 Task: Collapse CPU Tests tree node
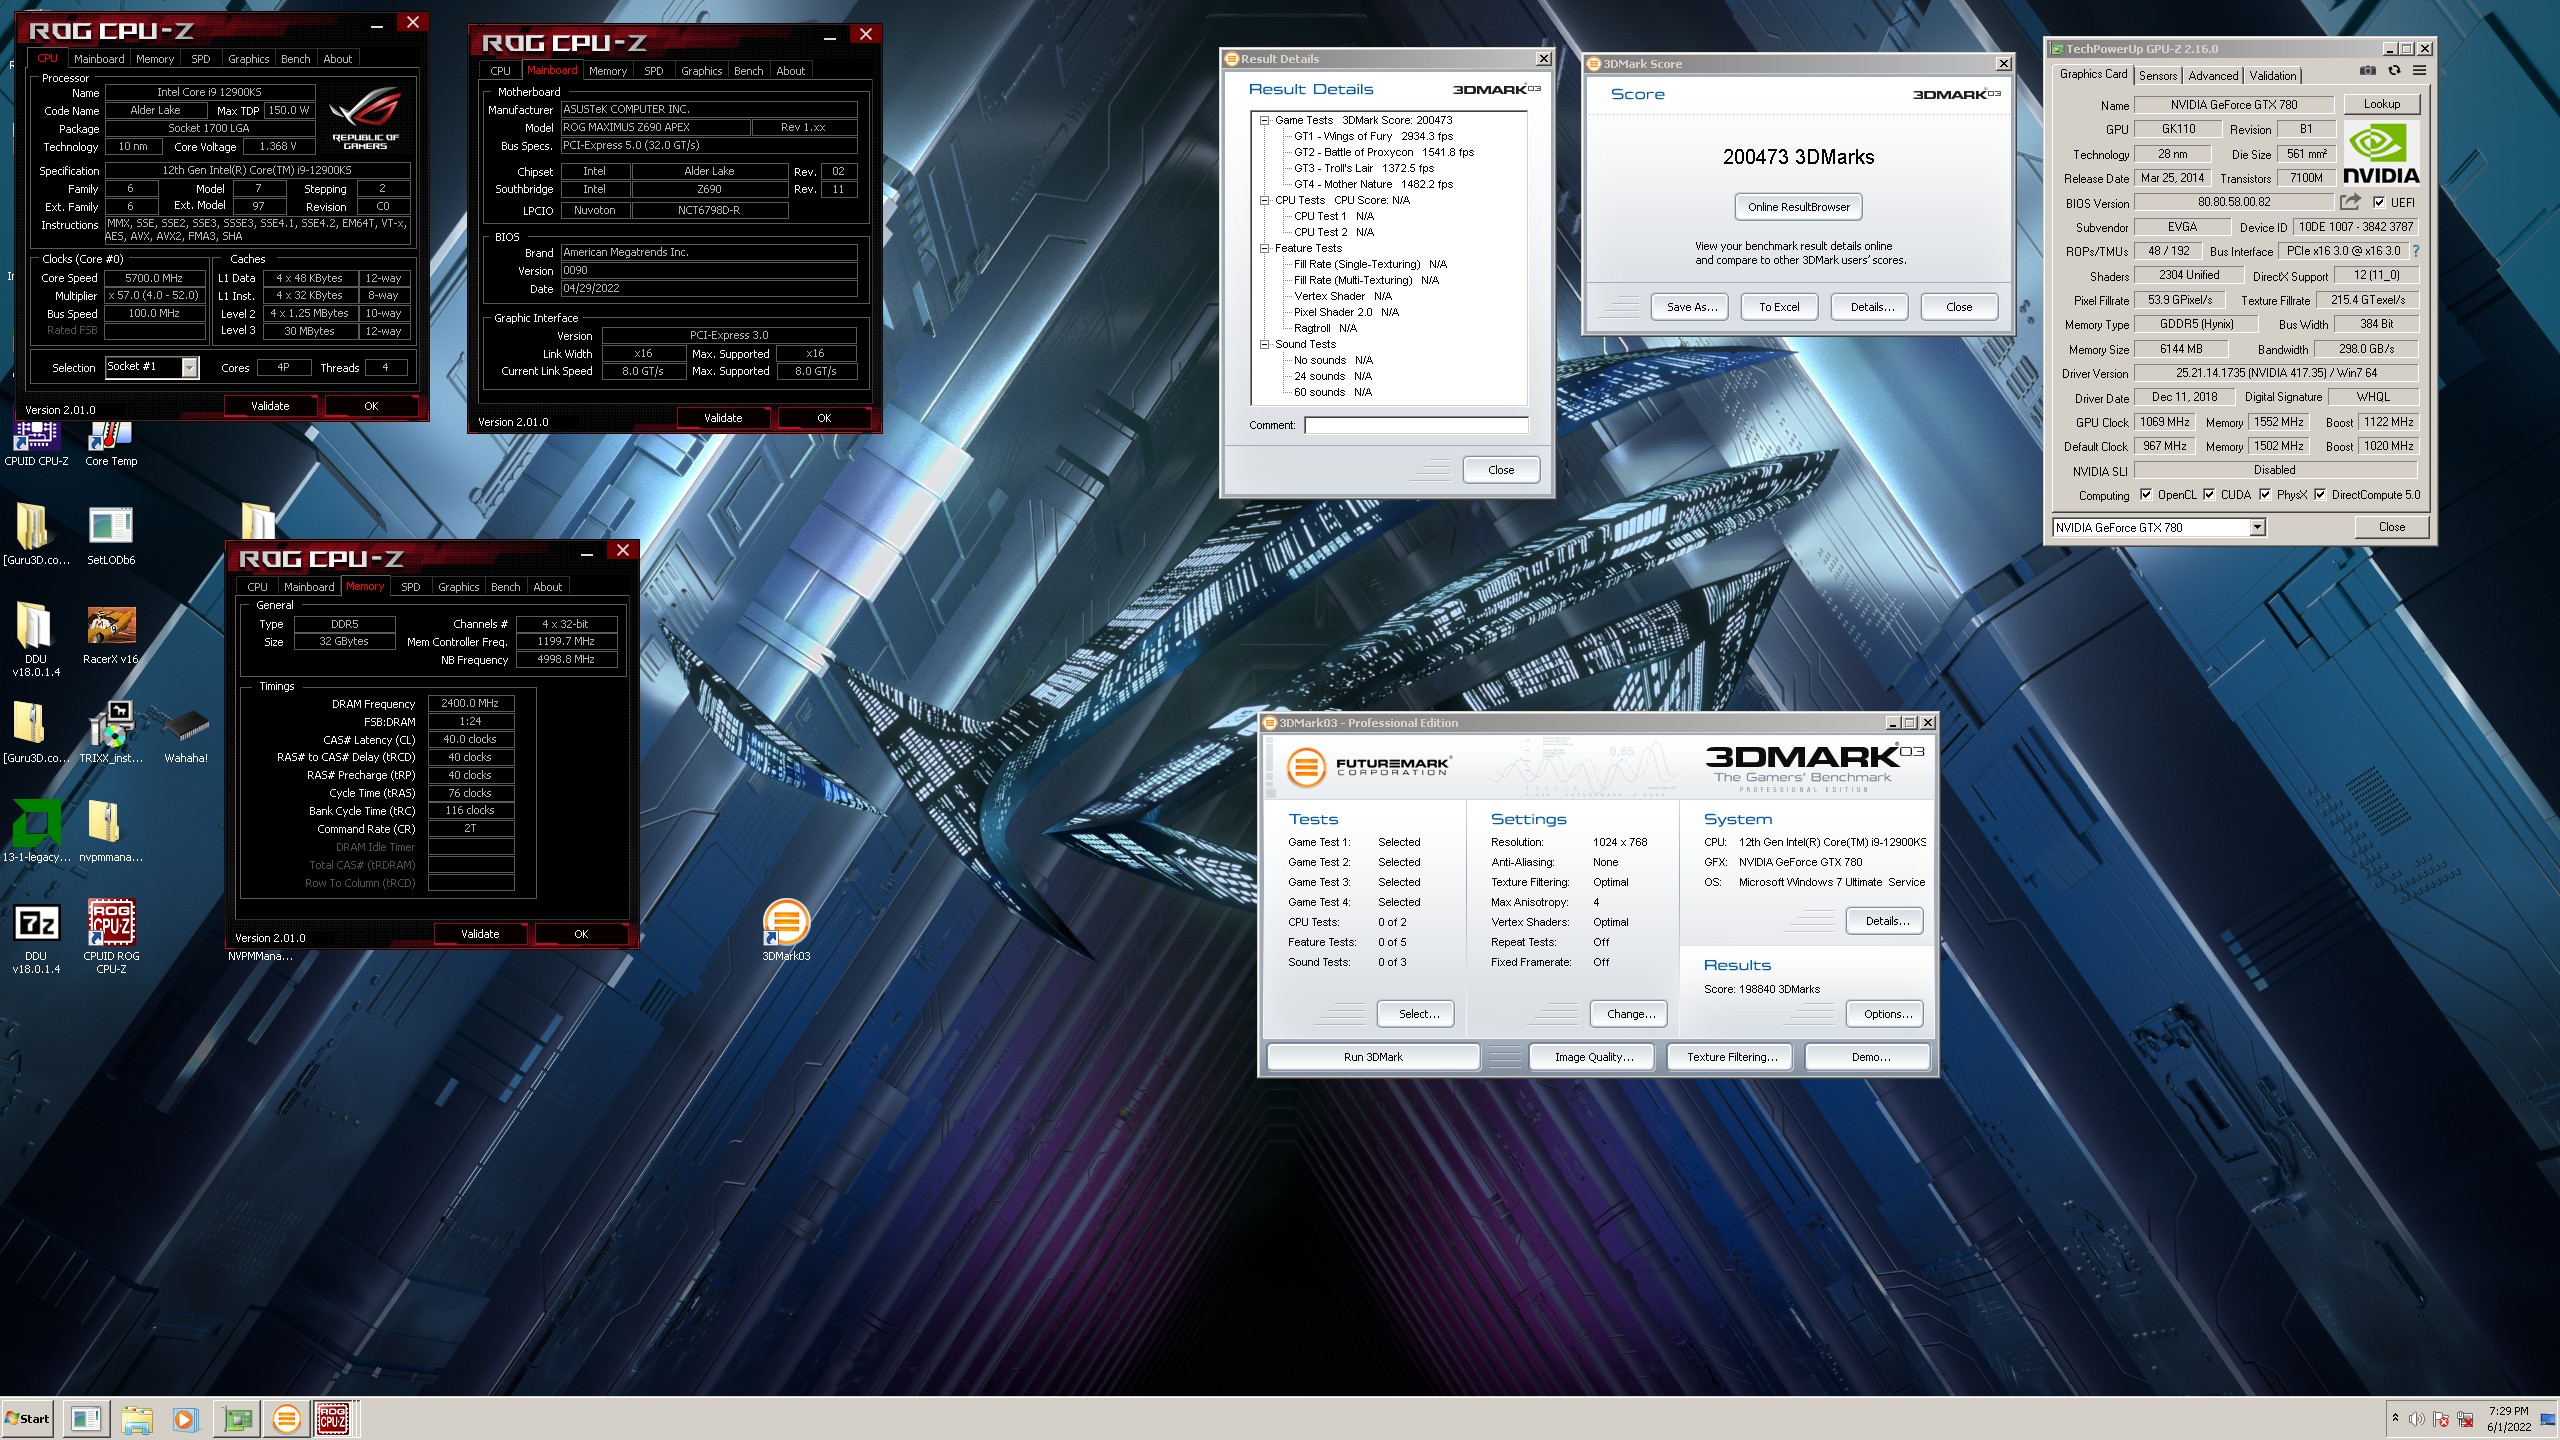(1264, 200)
